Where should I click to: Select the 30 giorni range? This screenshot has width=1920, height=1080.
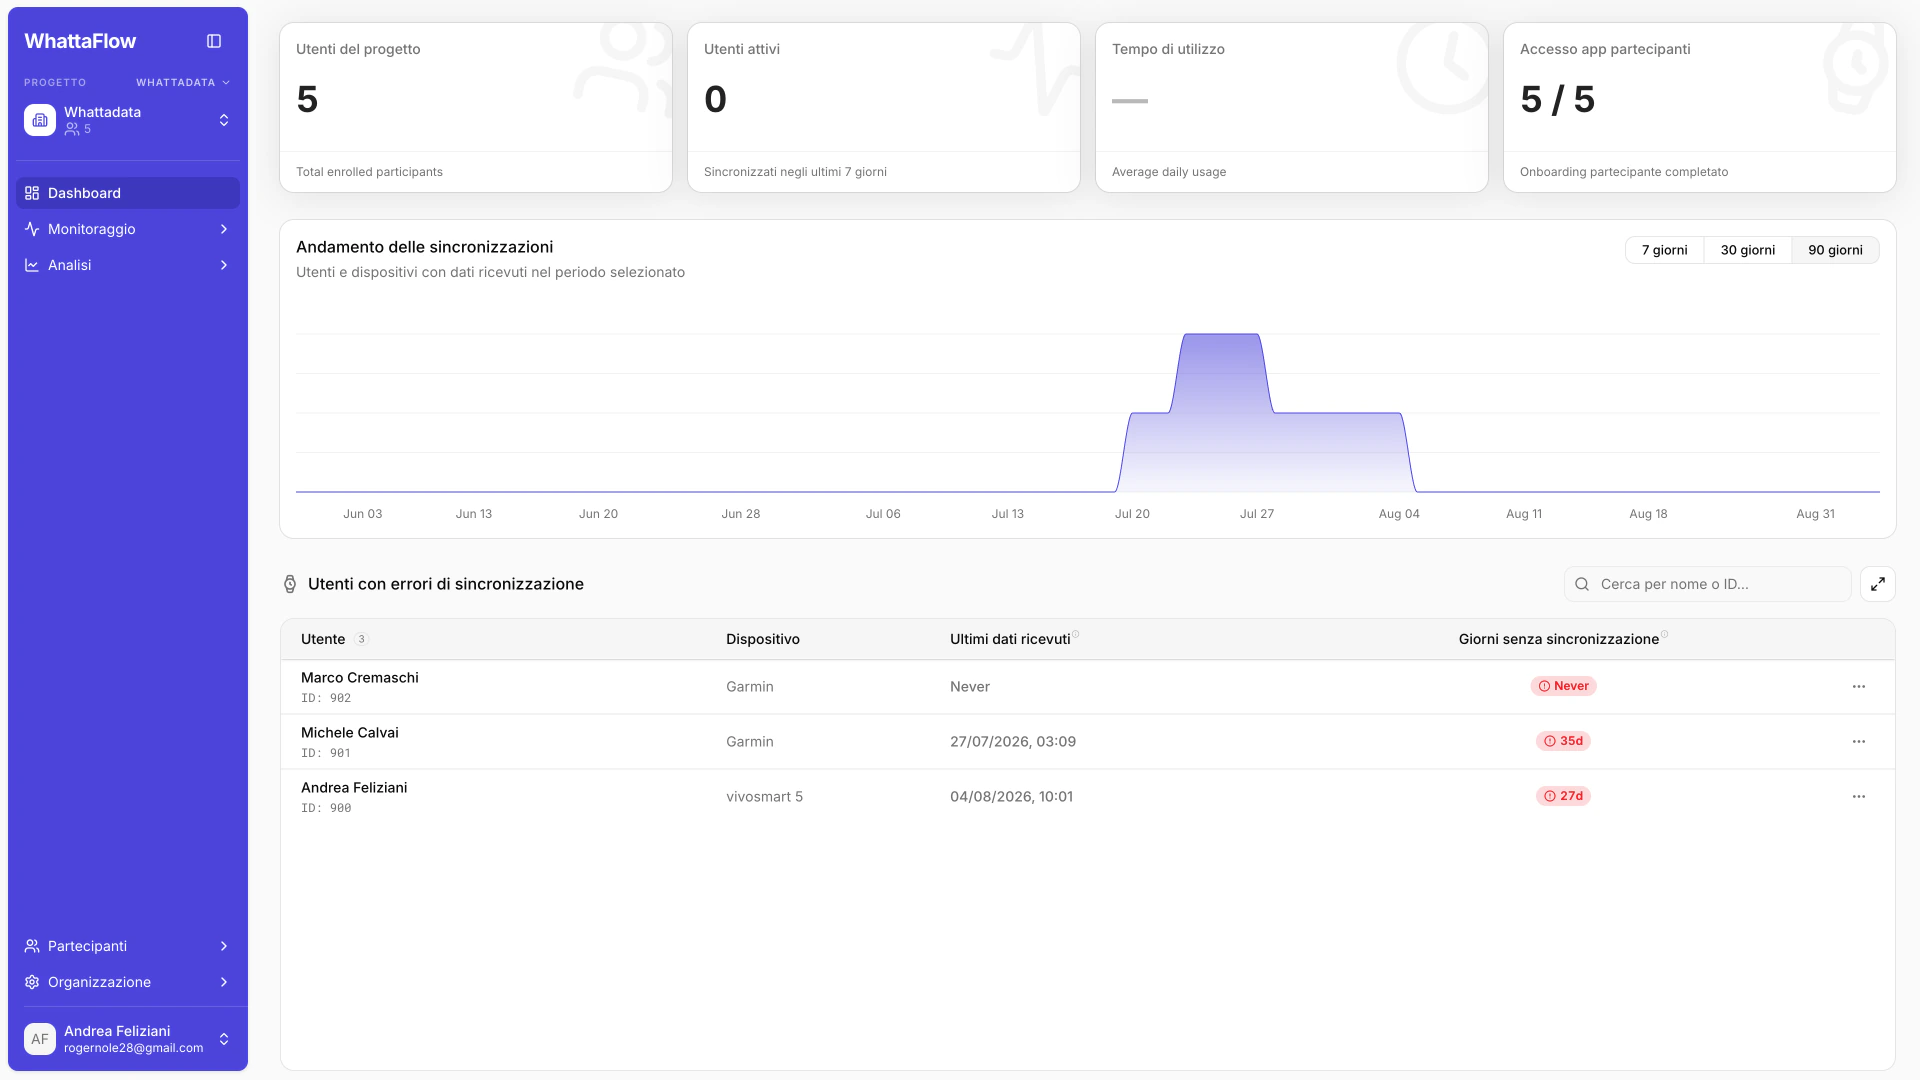(1747, 250)
